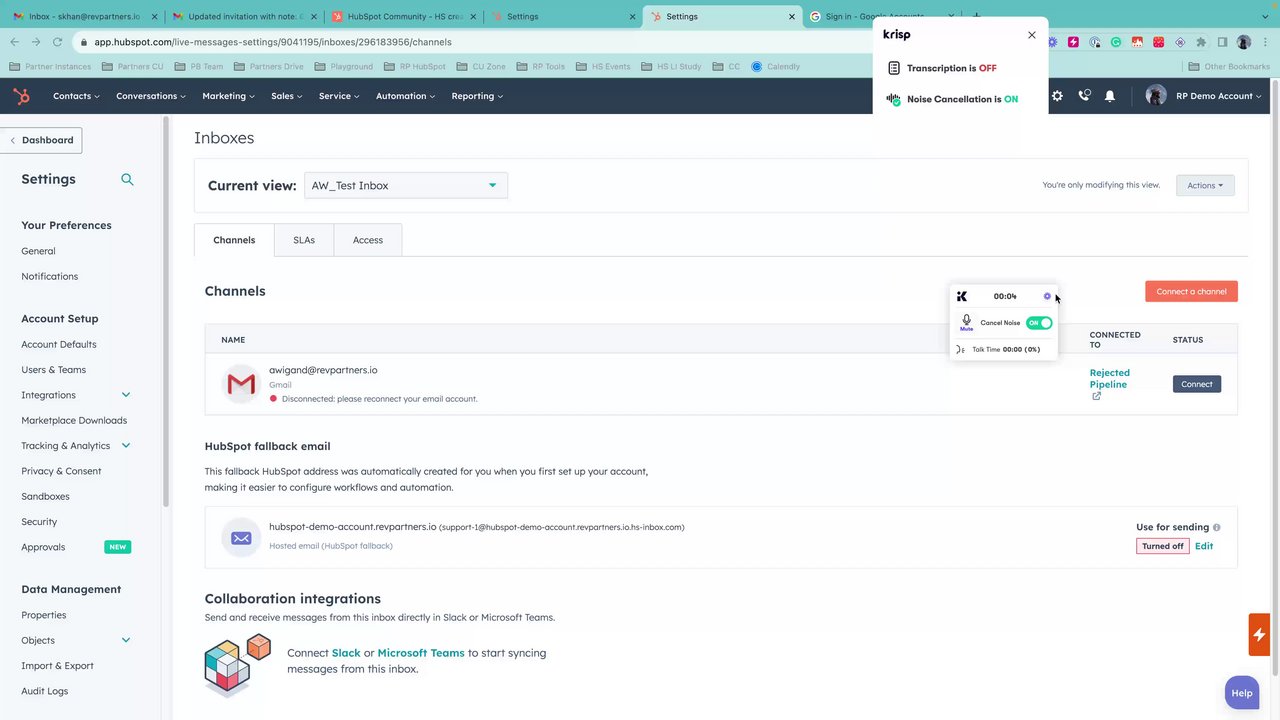Open the Partners Drive bookmark folder

(269, 66)
